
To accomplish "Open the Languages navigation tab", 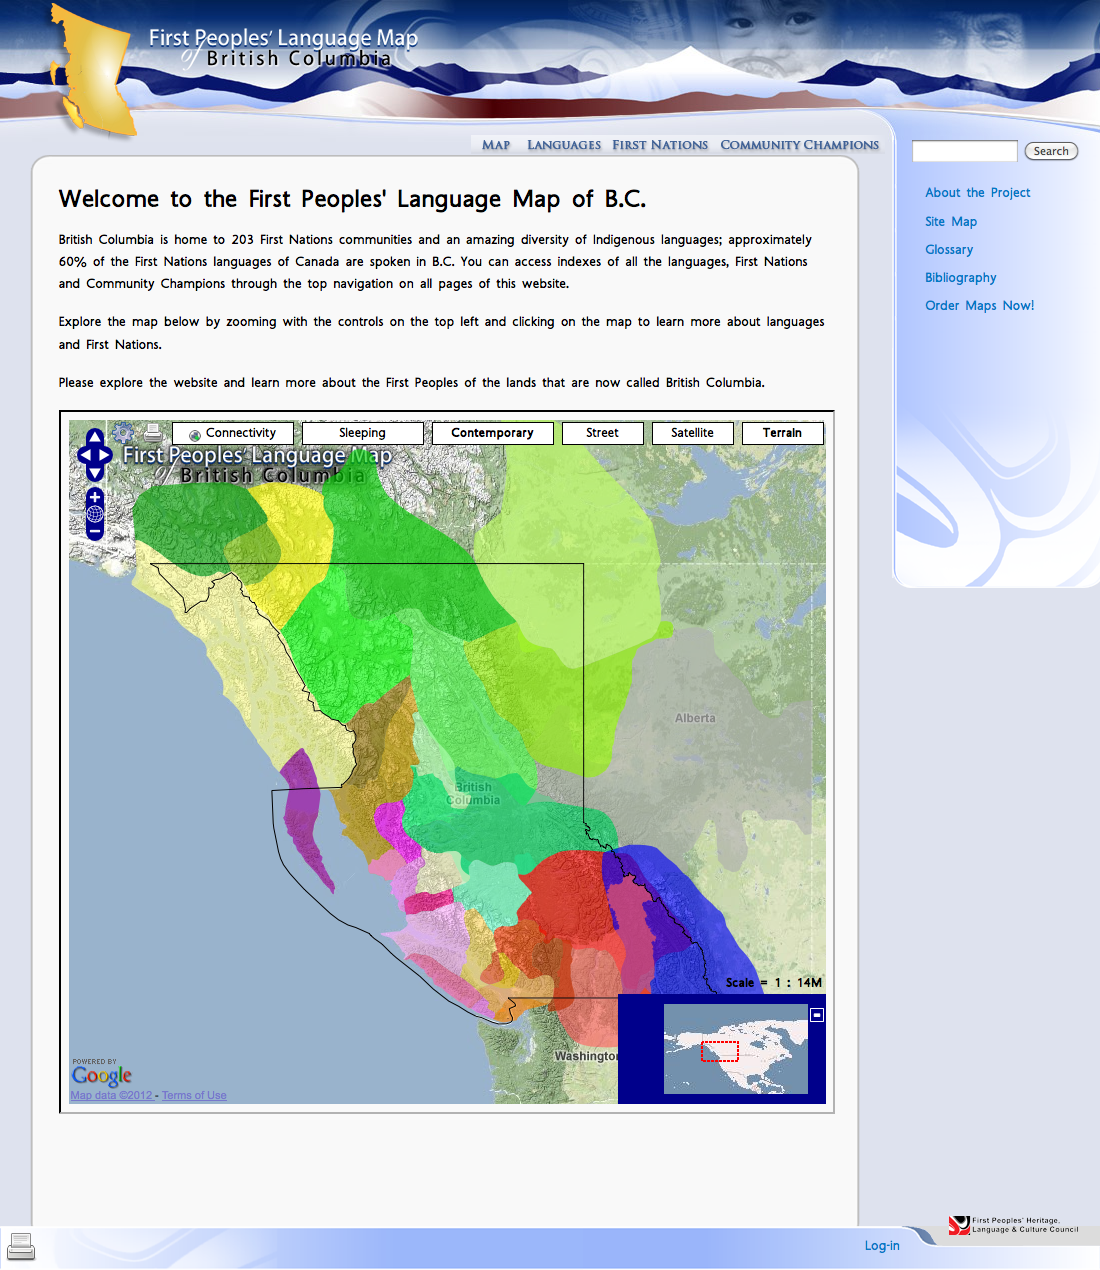I will pos(563,145).
